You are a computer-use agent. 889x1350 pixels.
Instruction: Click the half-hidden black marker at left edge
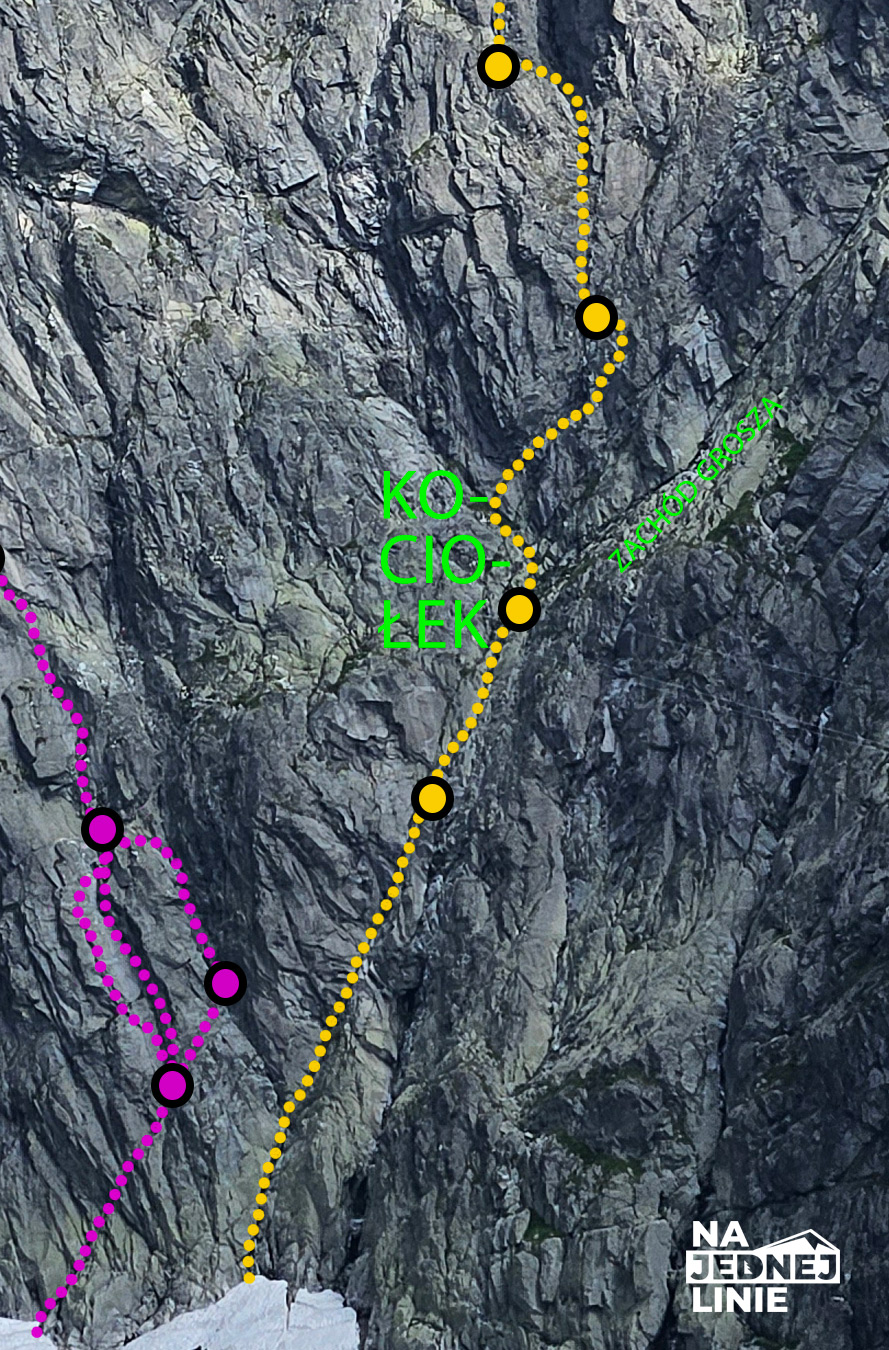[1, 558]
